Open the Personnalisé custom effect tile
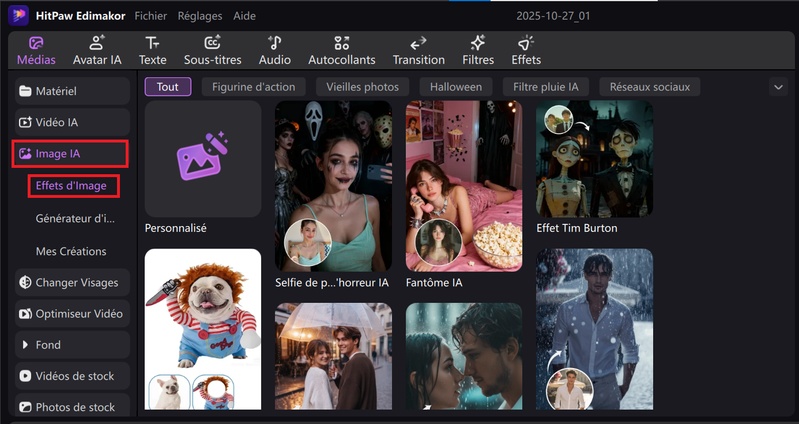Viewport: 799px width, 424px height. click(x=203, y=159)
